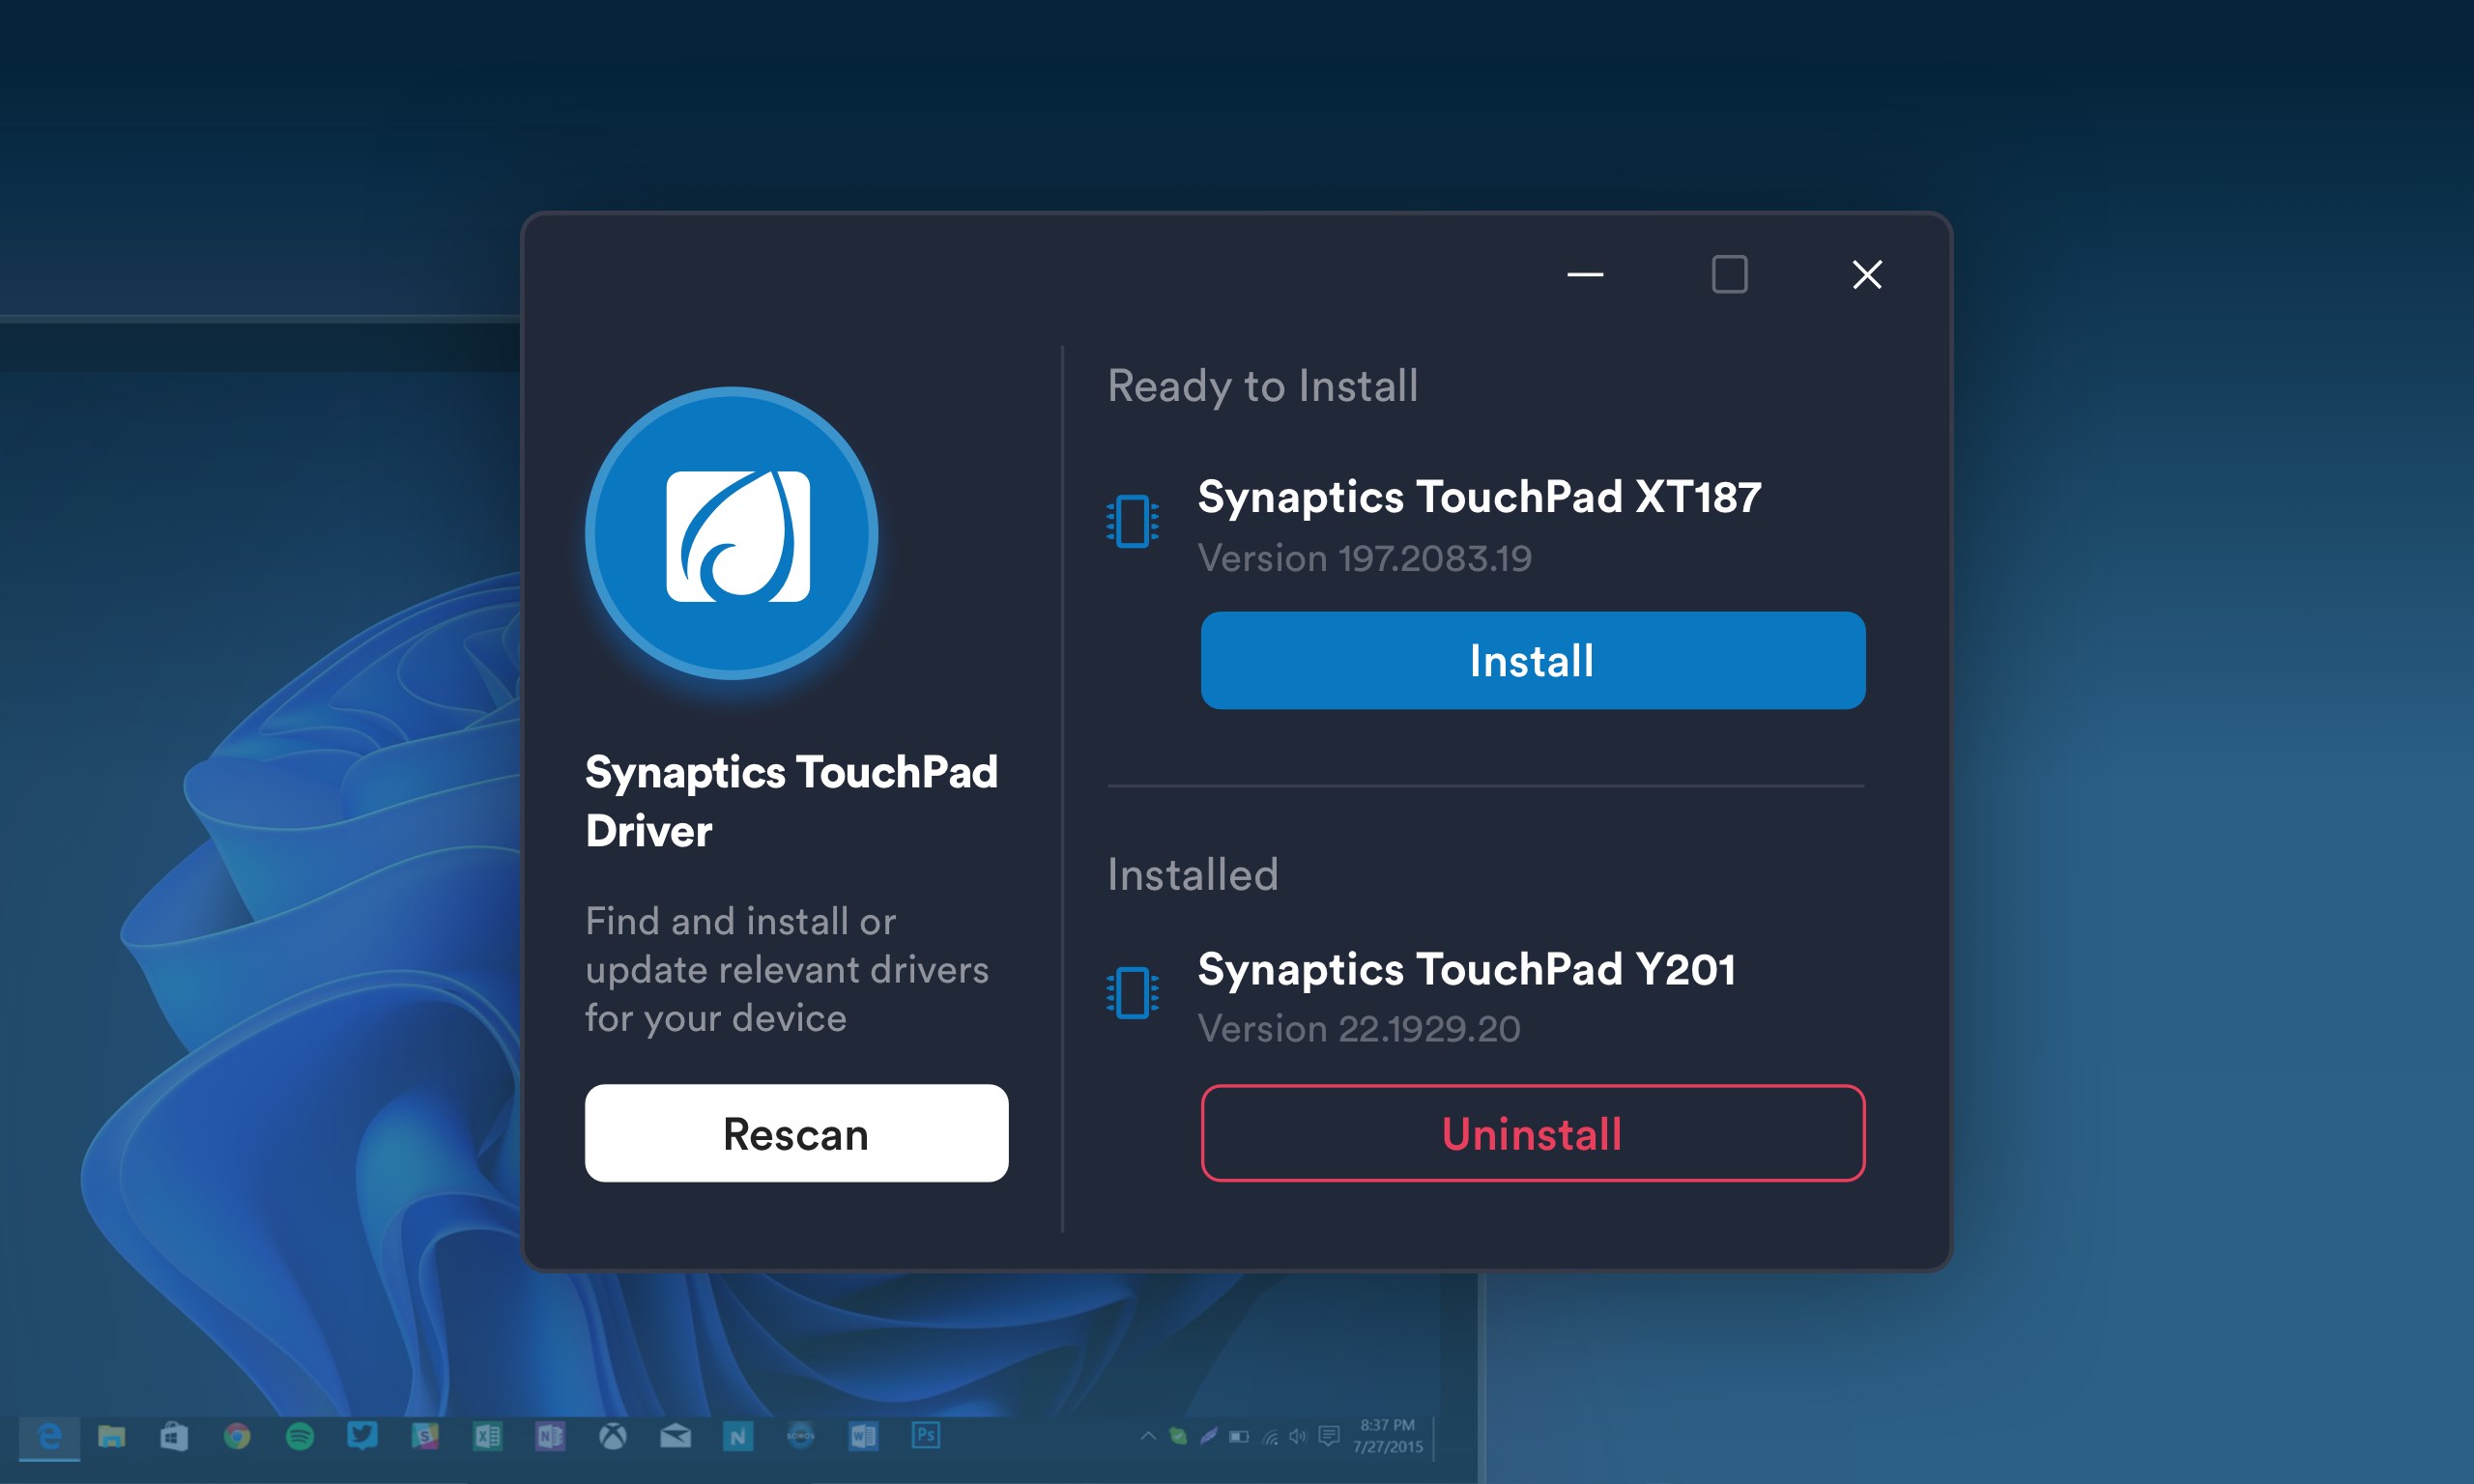Viewport: 2474px width, 1484px height.
Task: Click the chip icon beside TouchPad Y201
Action: tap(1132, 993)
